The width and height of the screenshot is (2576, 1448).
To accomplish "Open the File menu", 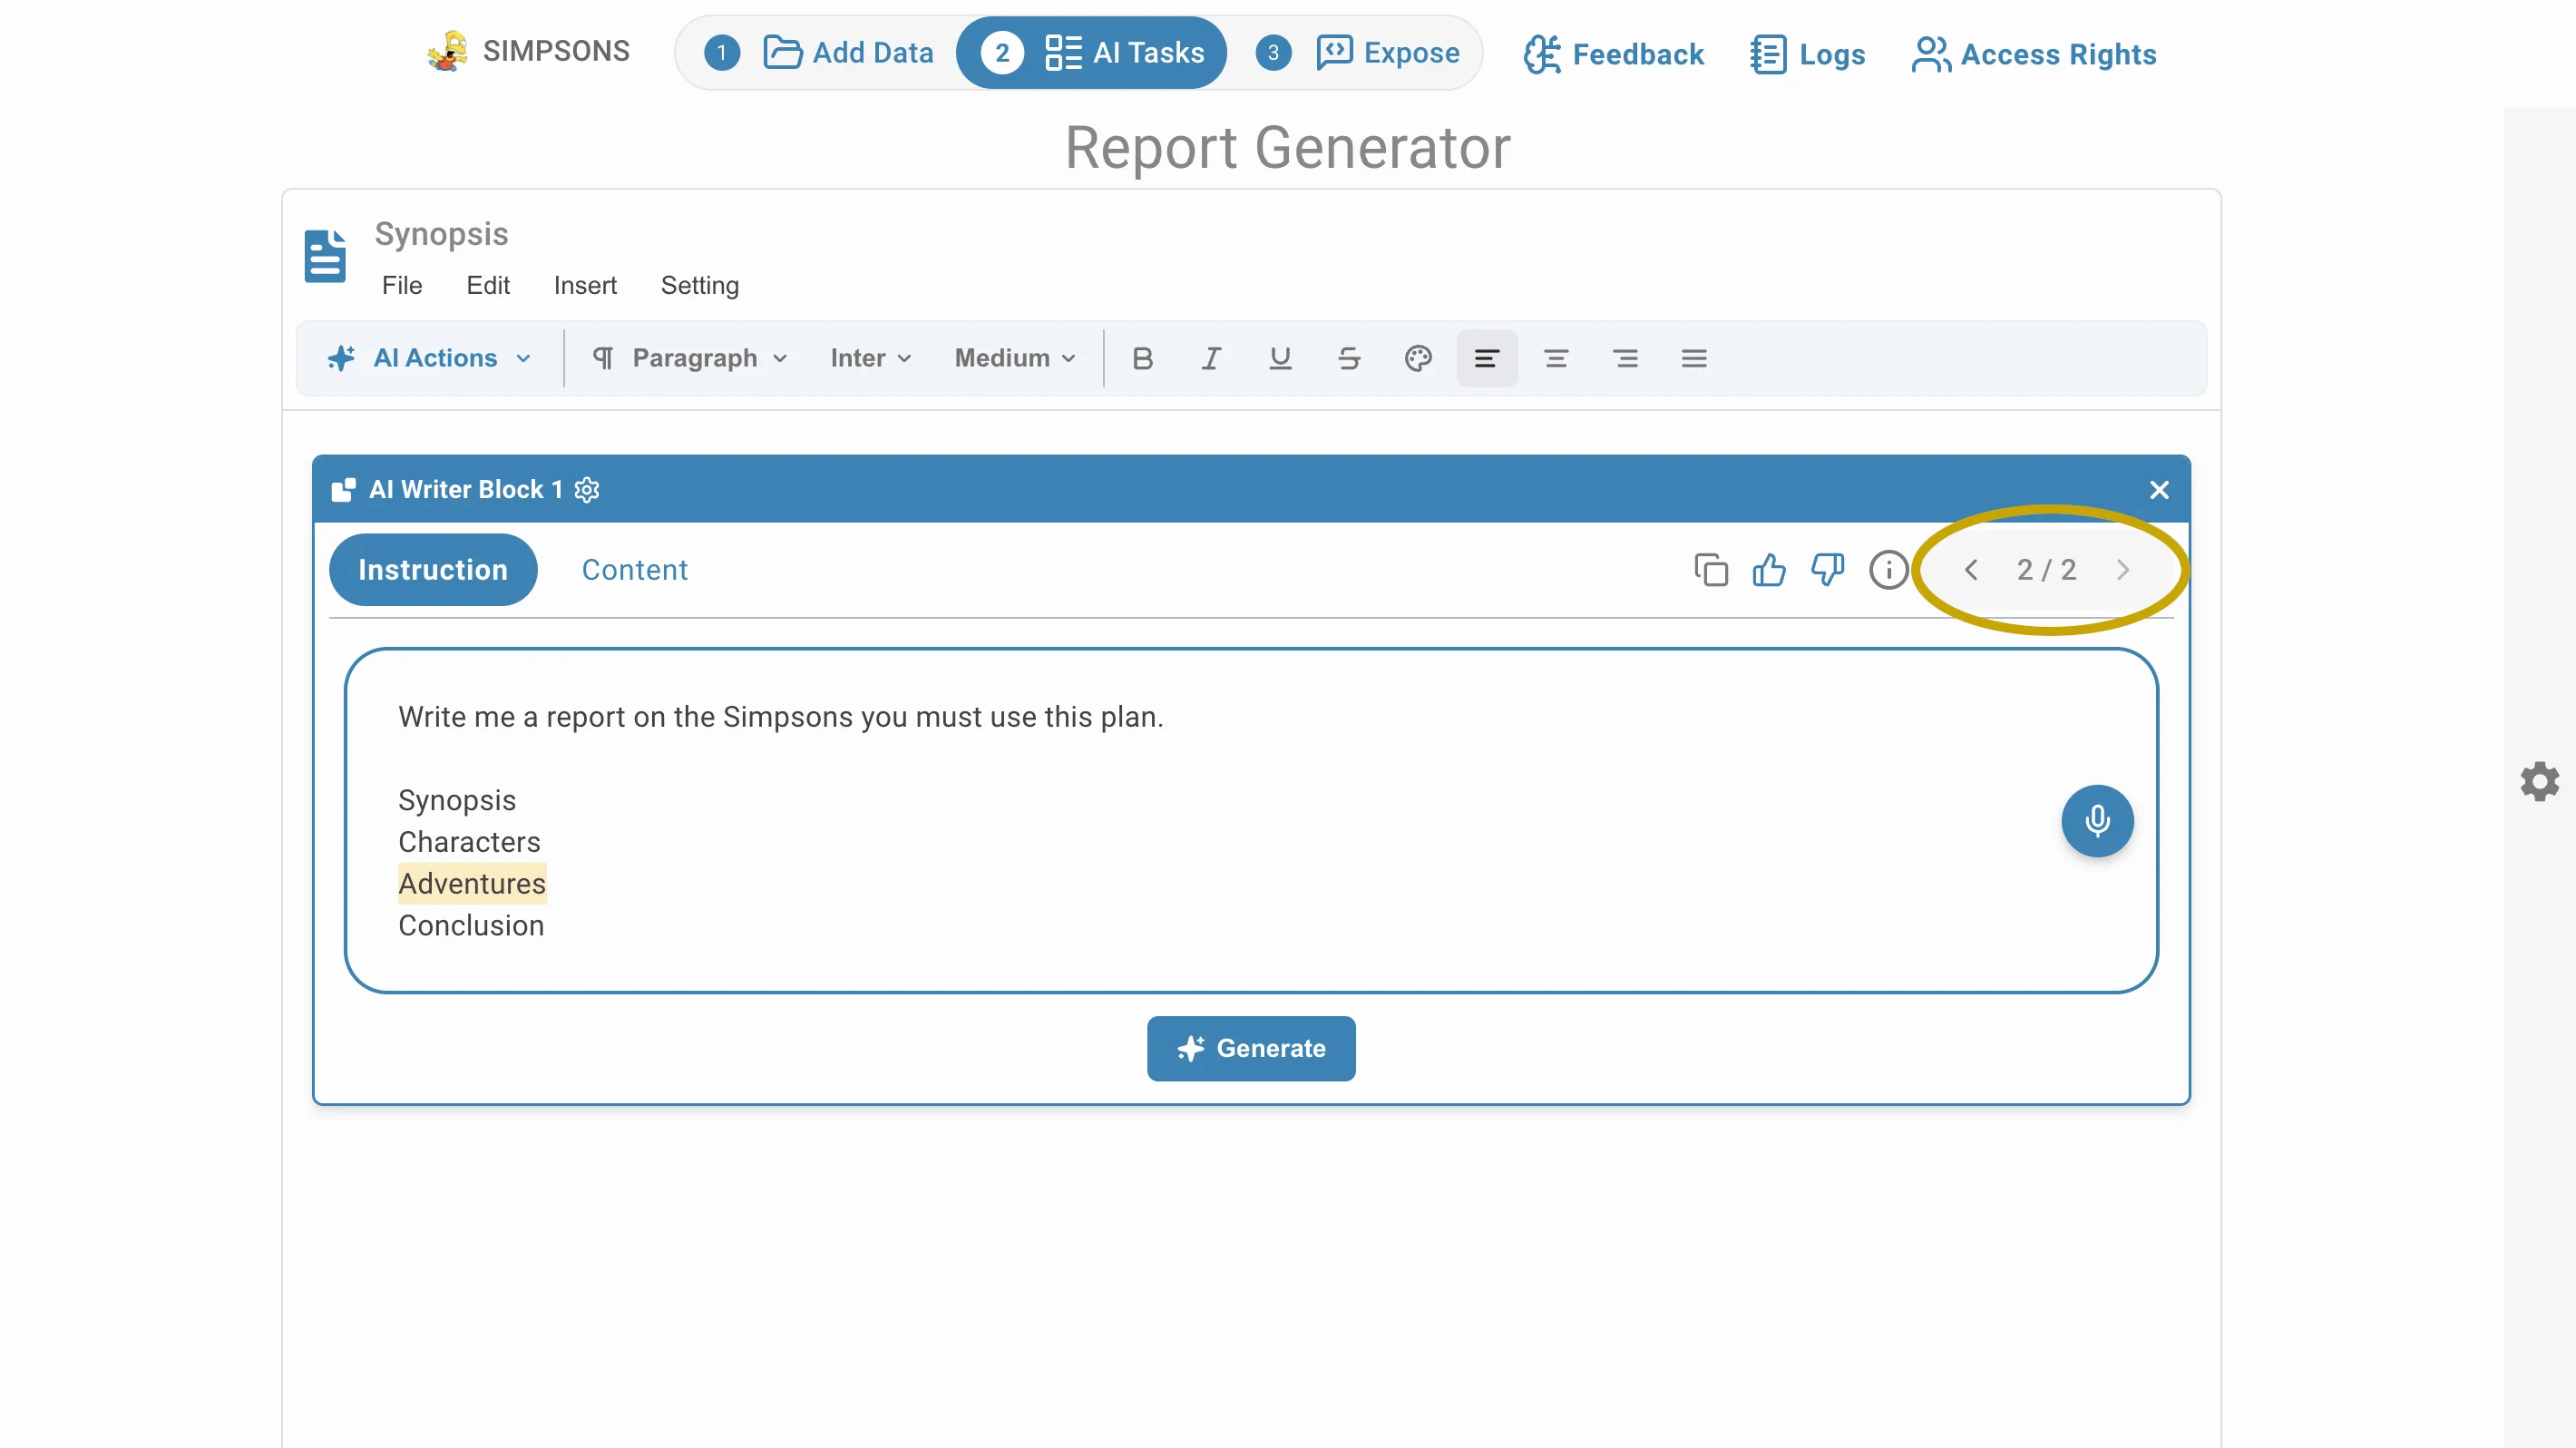I will (x=402, y=286).
